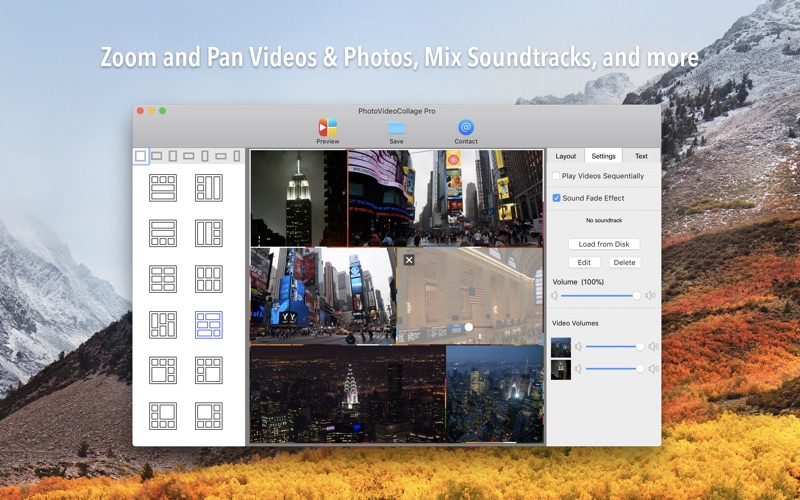Switch to the Text tab

(641, 156)
